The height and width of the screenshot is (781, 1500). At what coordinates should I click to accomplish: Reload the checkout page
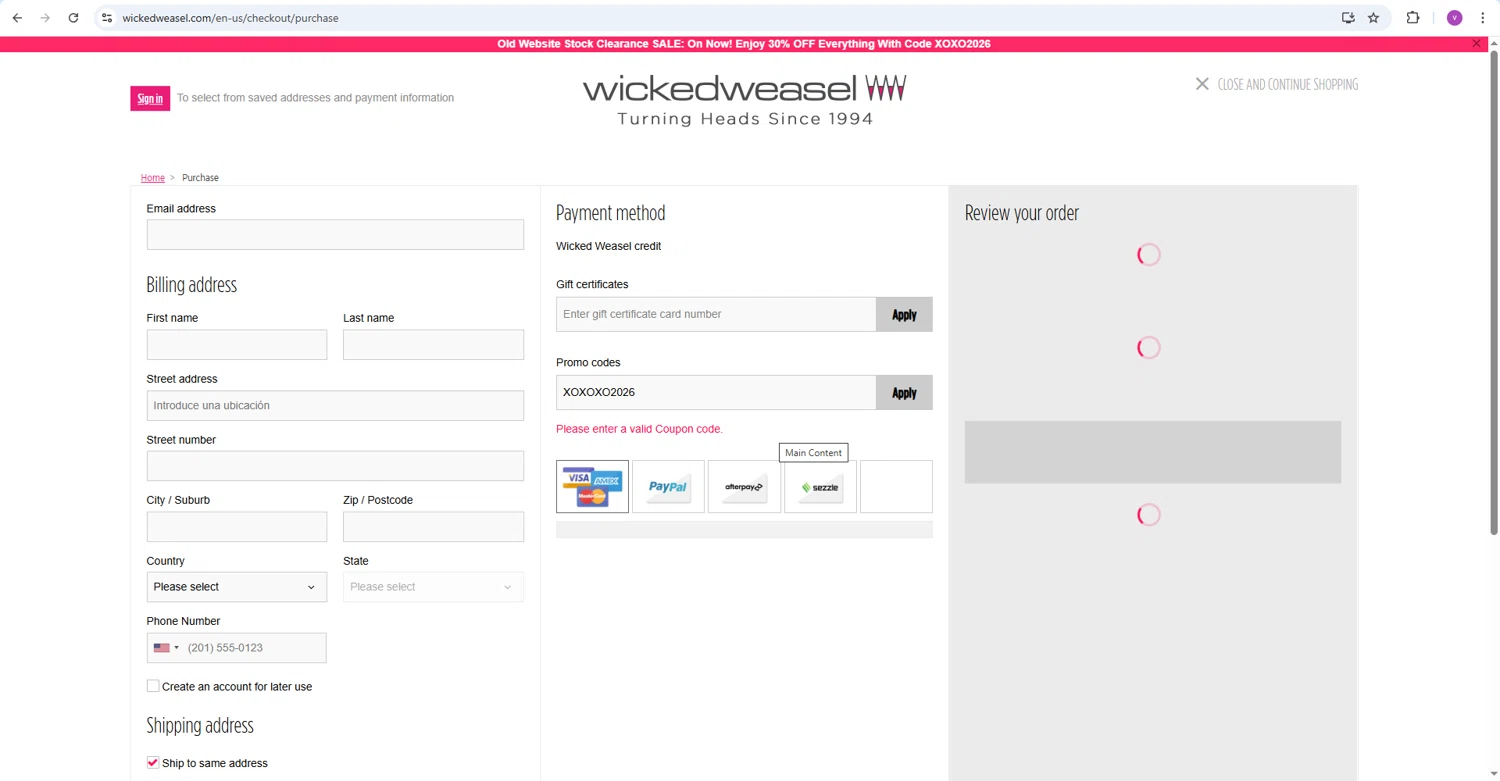(73, 18)
